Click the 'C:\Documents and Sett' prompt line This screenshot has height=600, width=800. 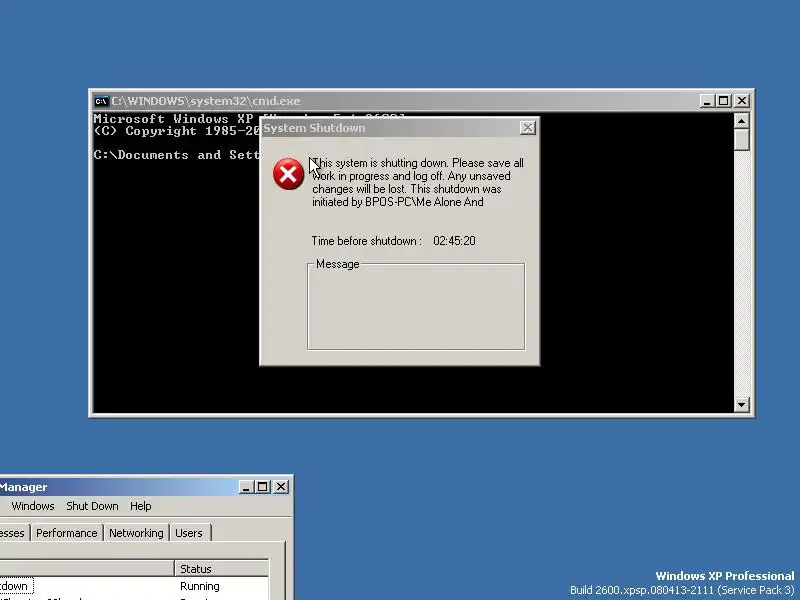(177, 155)
